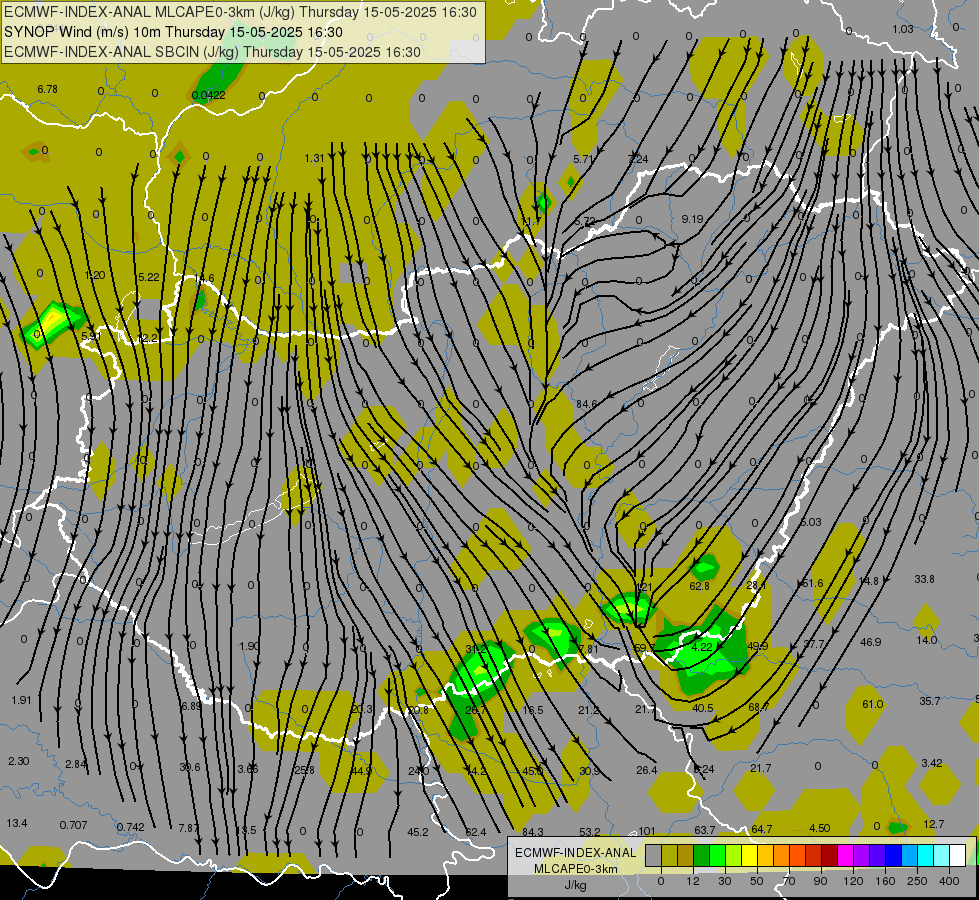Click the map value '101'

[x=647, y=831]
